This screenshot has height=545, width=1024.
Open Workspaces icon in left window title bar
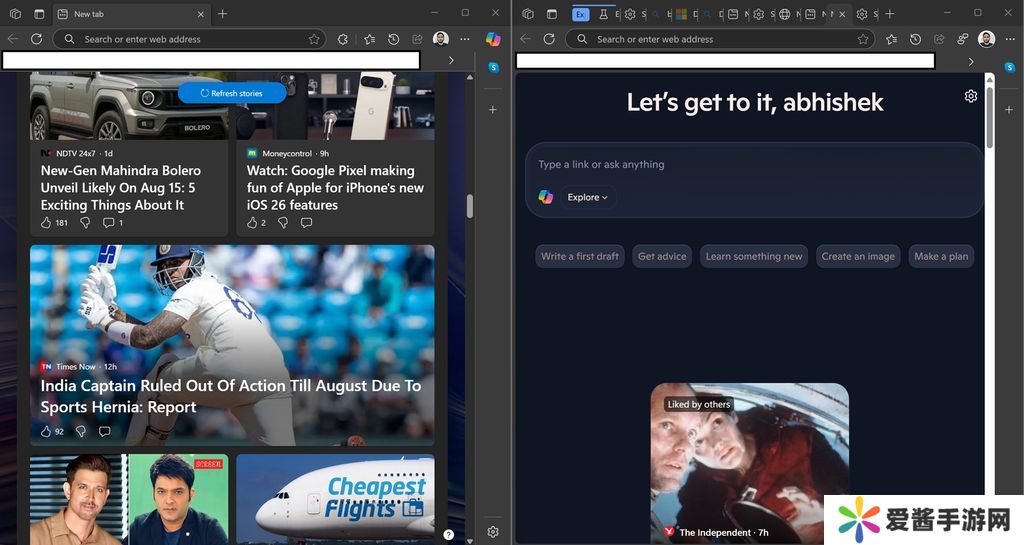pos(15,14)
